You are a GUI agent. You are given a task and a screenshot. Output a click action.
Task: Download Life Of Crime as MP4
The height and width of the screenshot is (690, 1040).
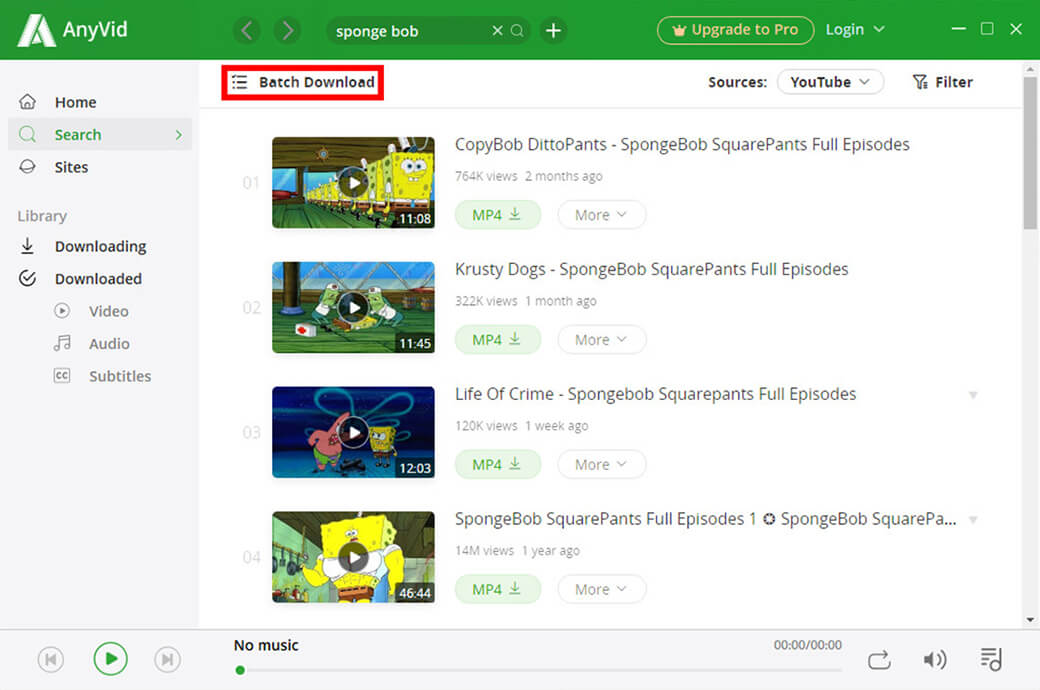tap(497, 464)
